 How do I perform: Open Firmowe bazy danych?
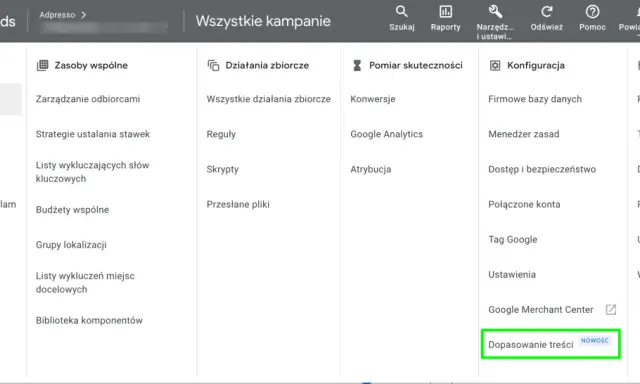535,99
